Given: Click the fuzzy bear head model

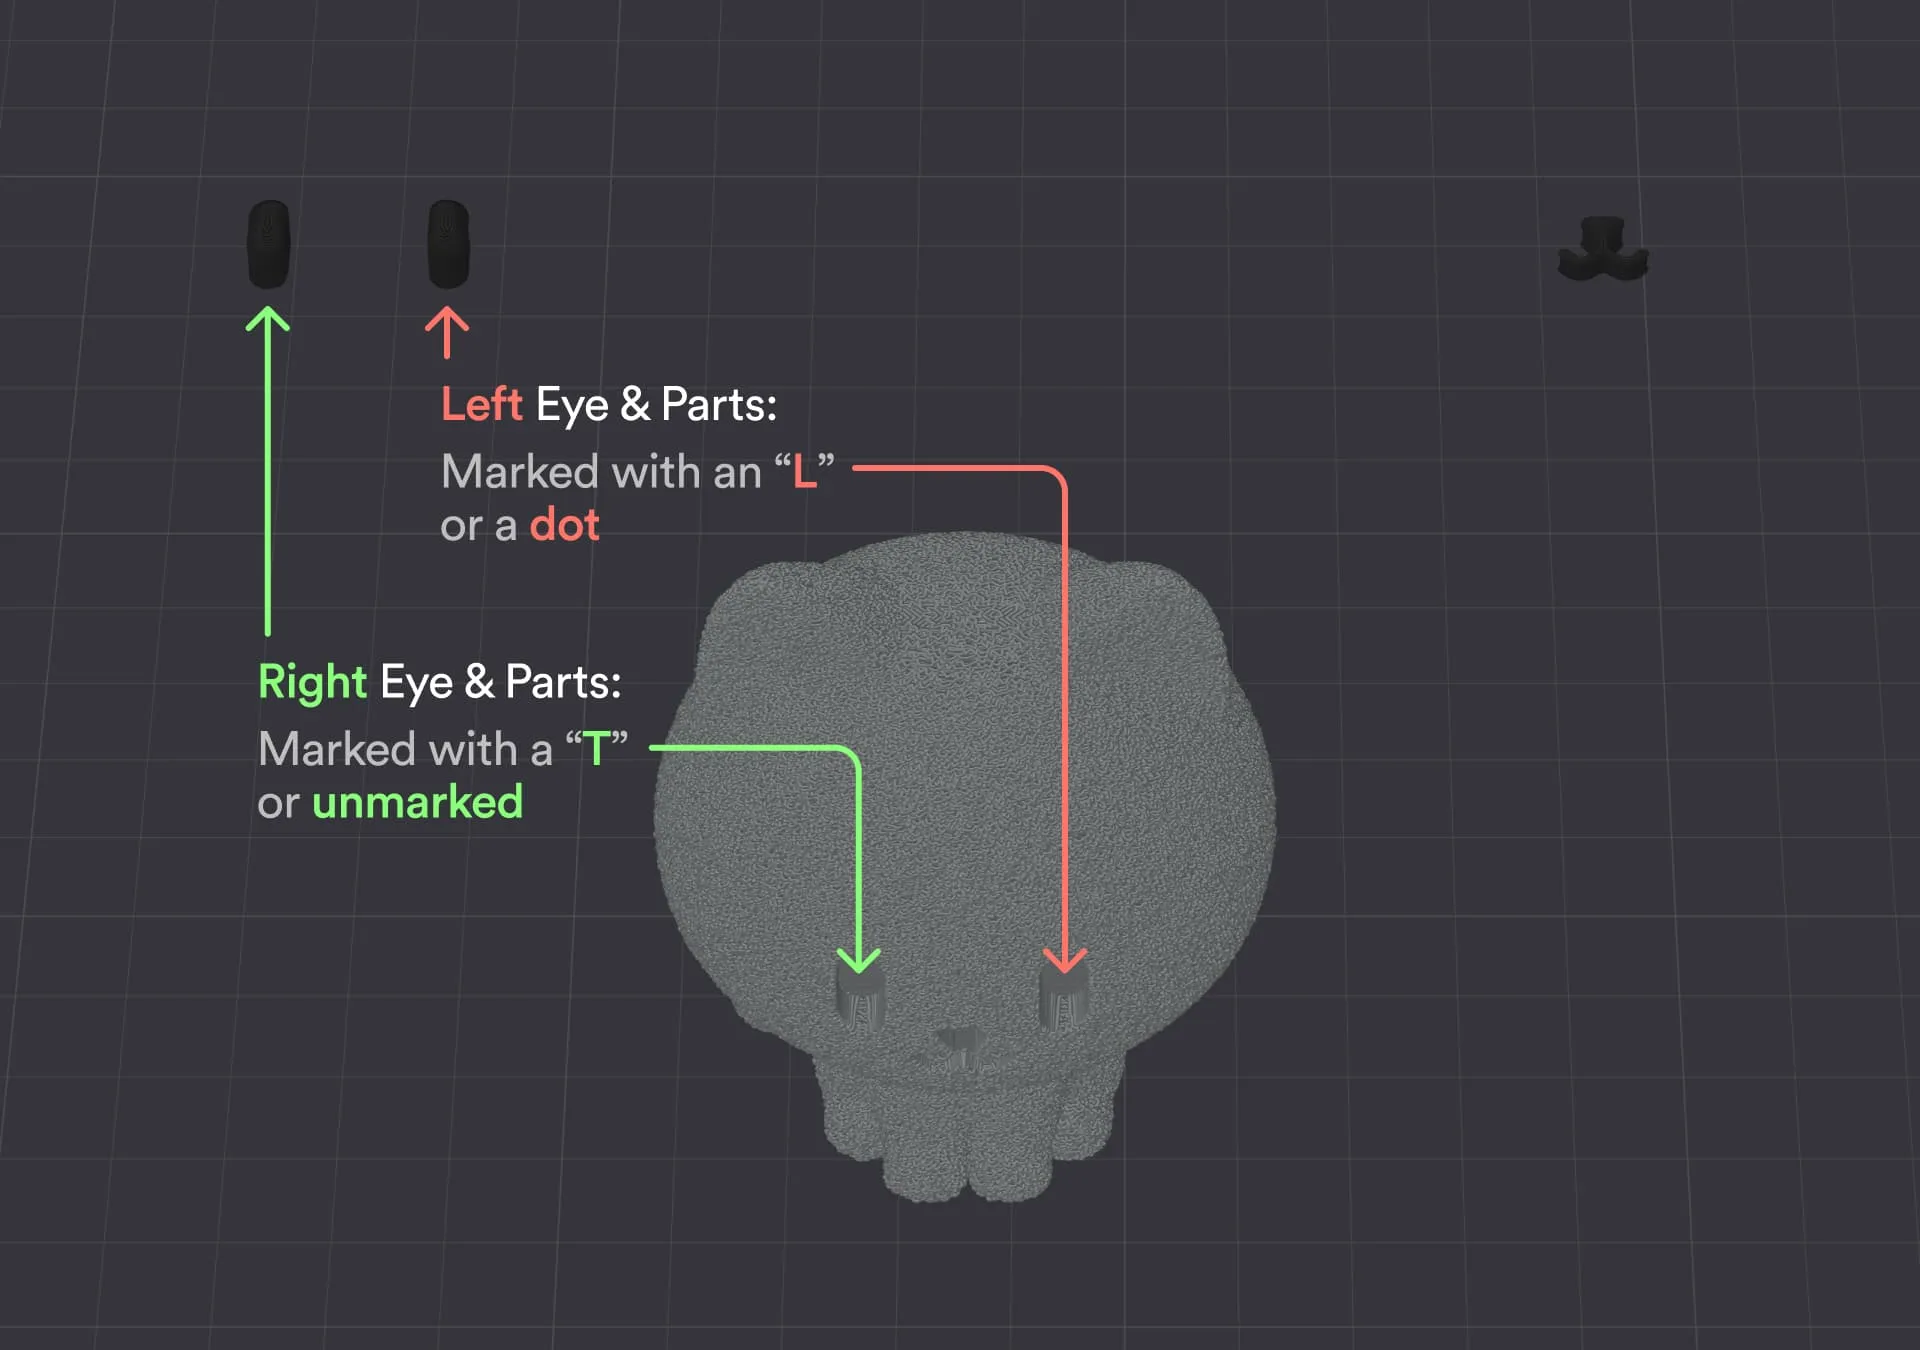Looking at the screenshot, I should point(965,865).
